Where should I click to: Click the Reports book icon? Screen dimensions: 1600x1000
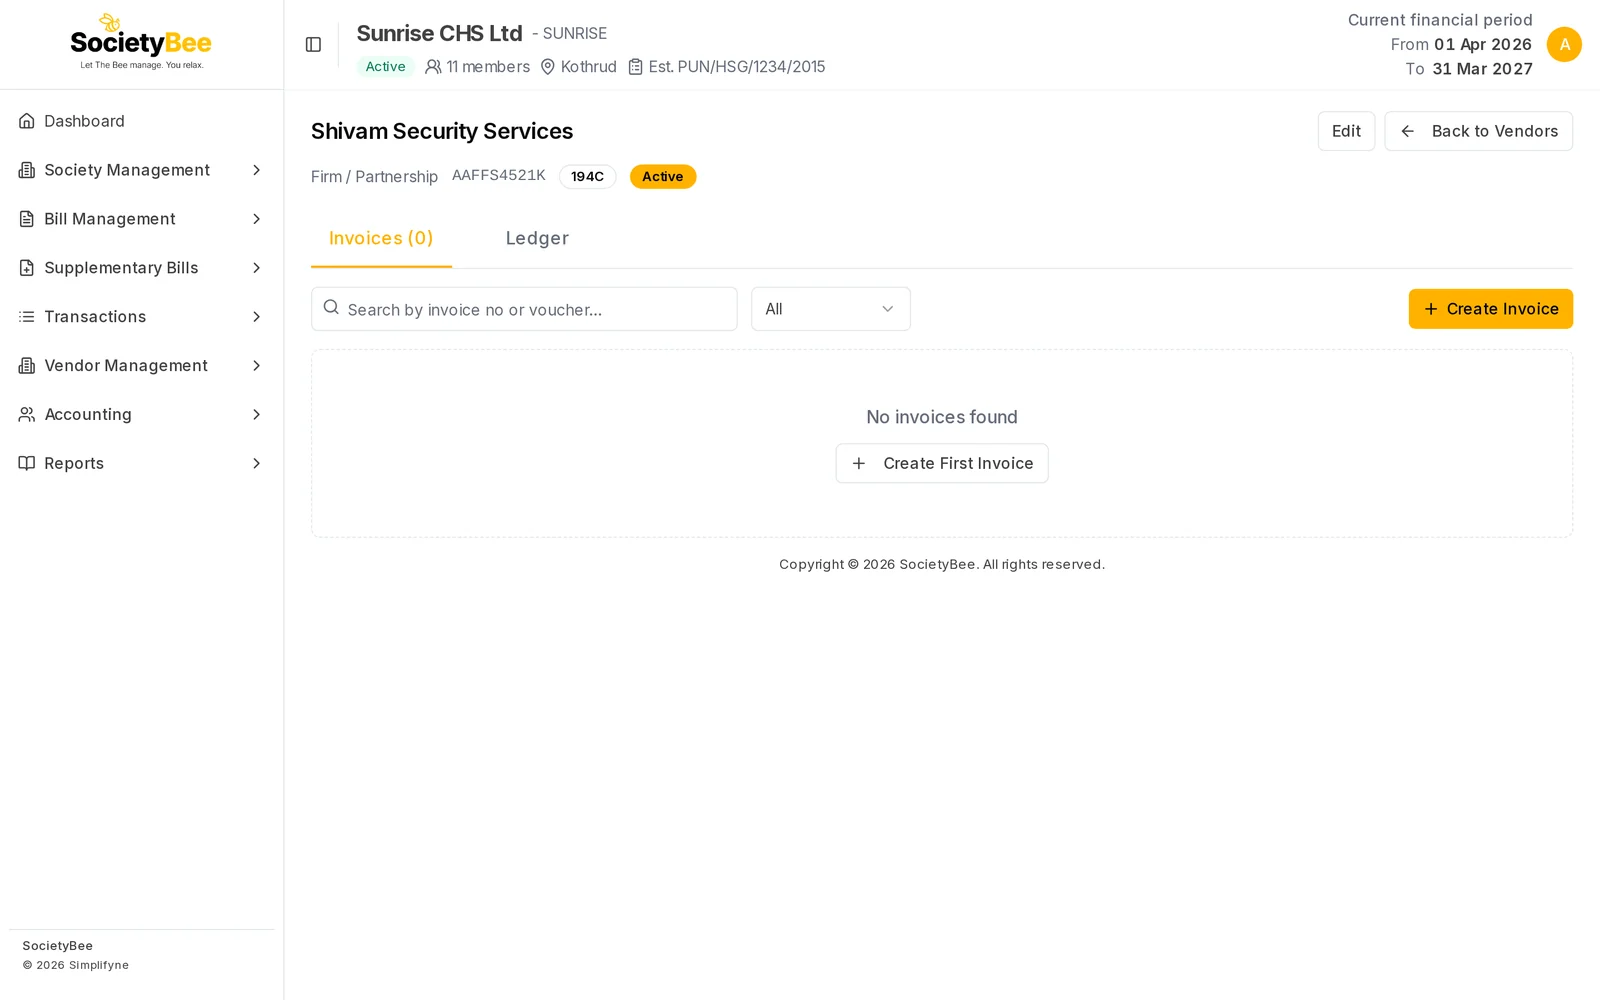pos(27,464)
